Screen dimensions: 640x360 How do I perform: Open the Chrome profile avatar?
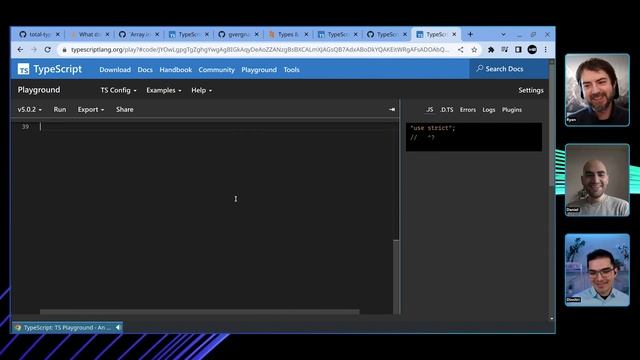click(532, 50)
